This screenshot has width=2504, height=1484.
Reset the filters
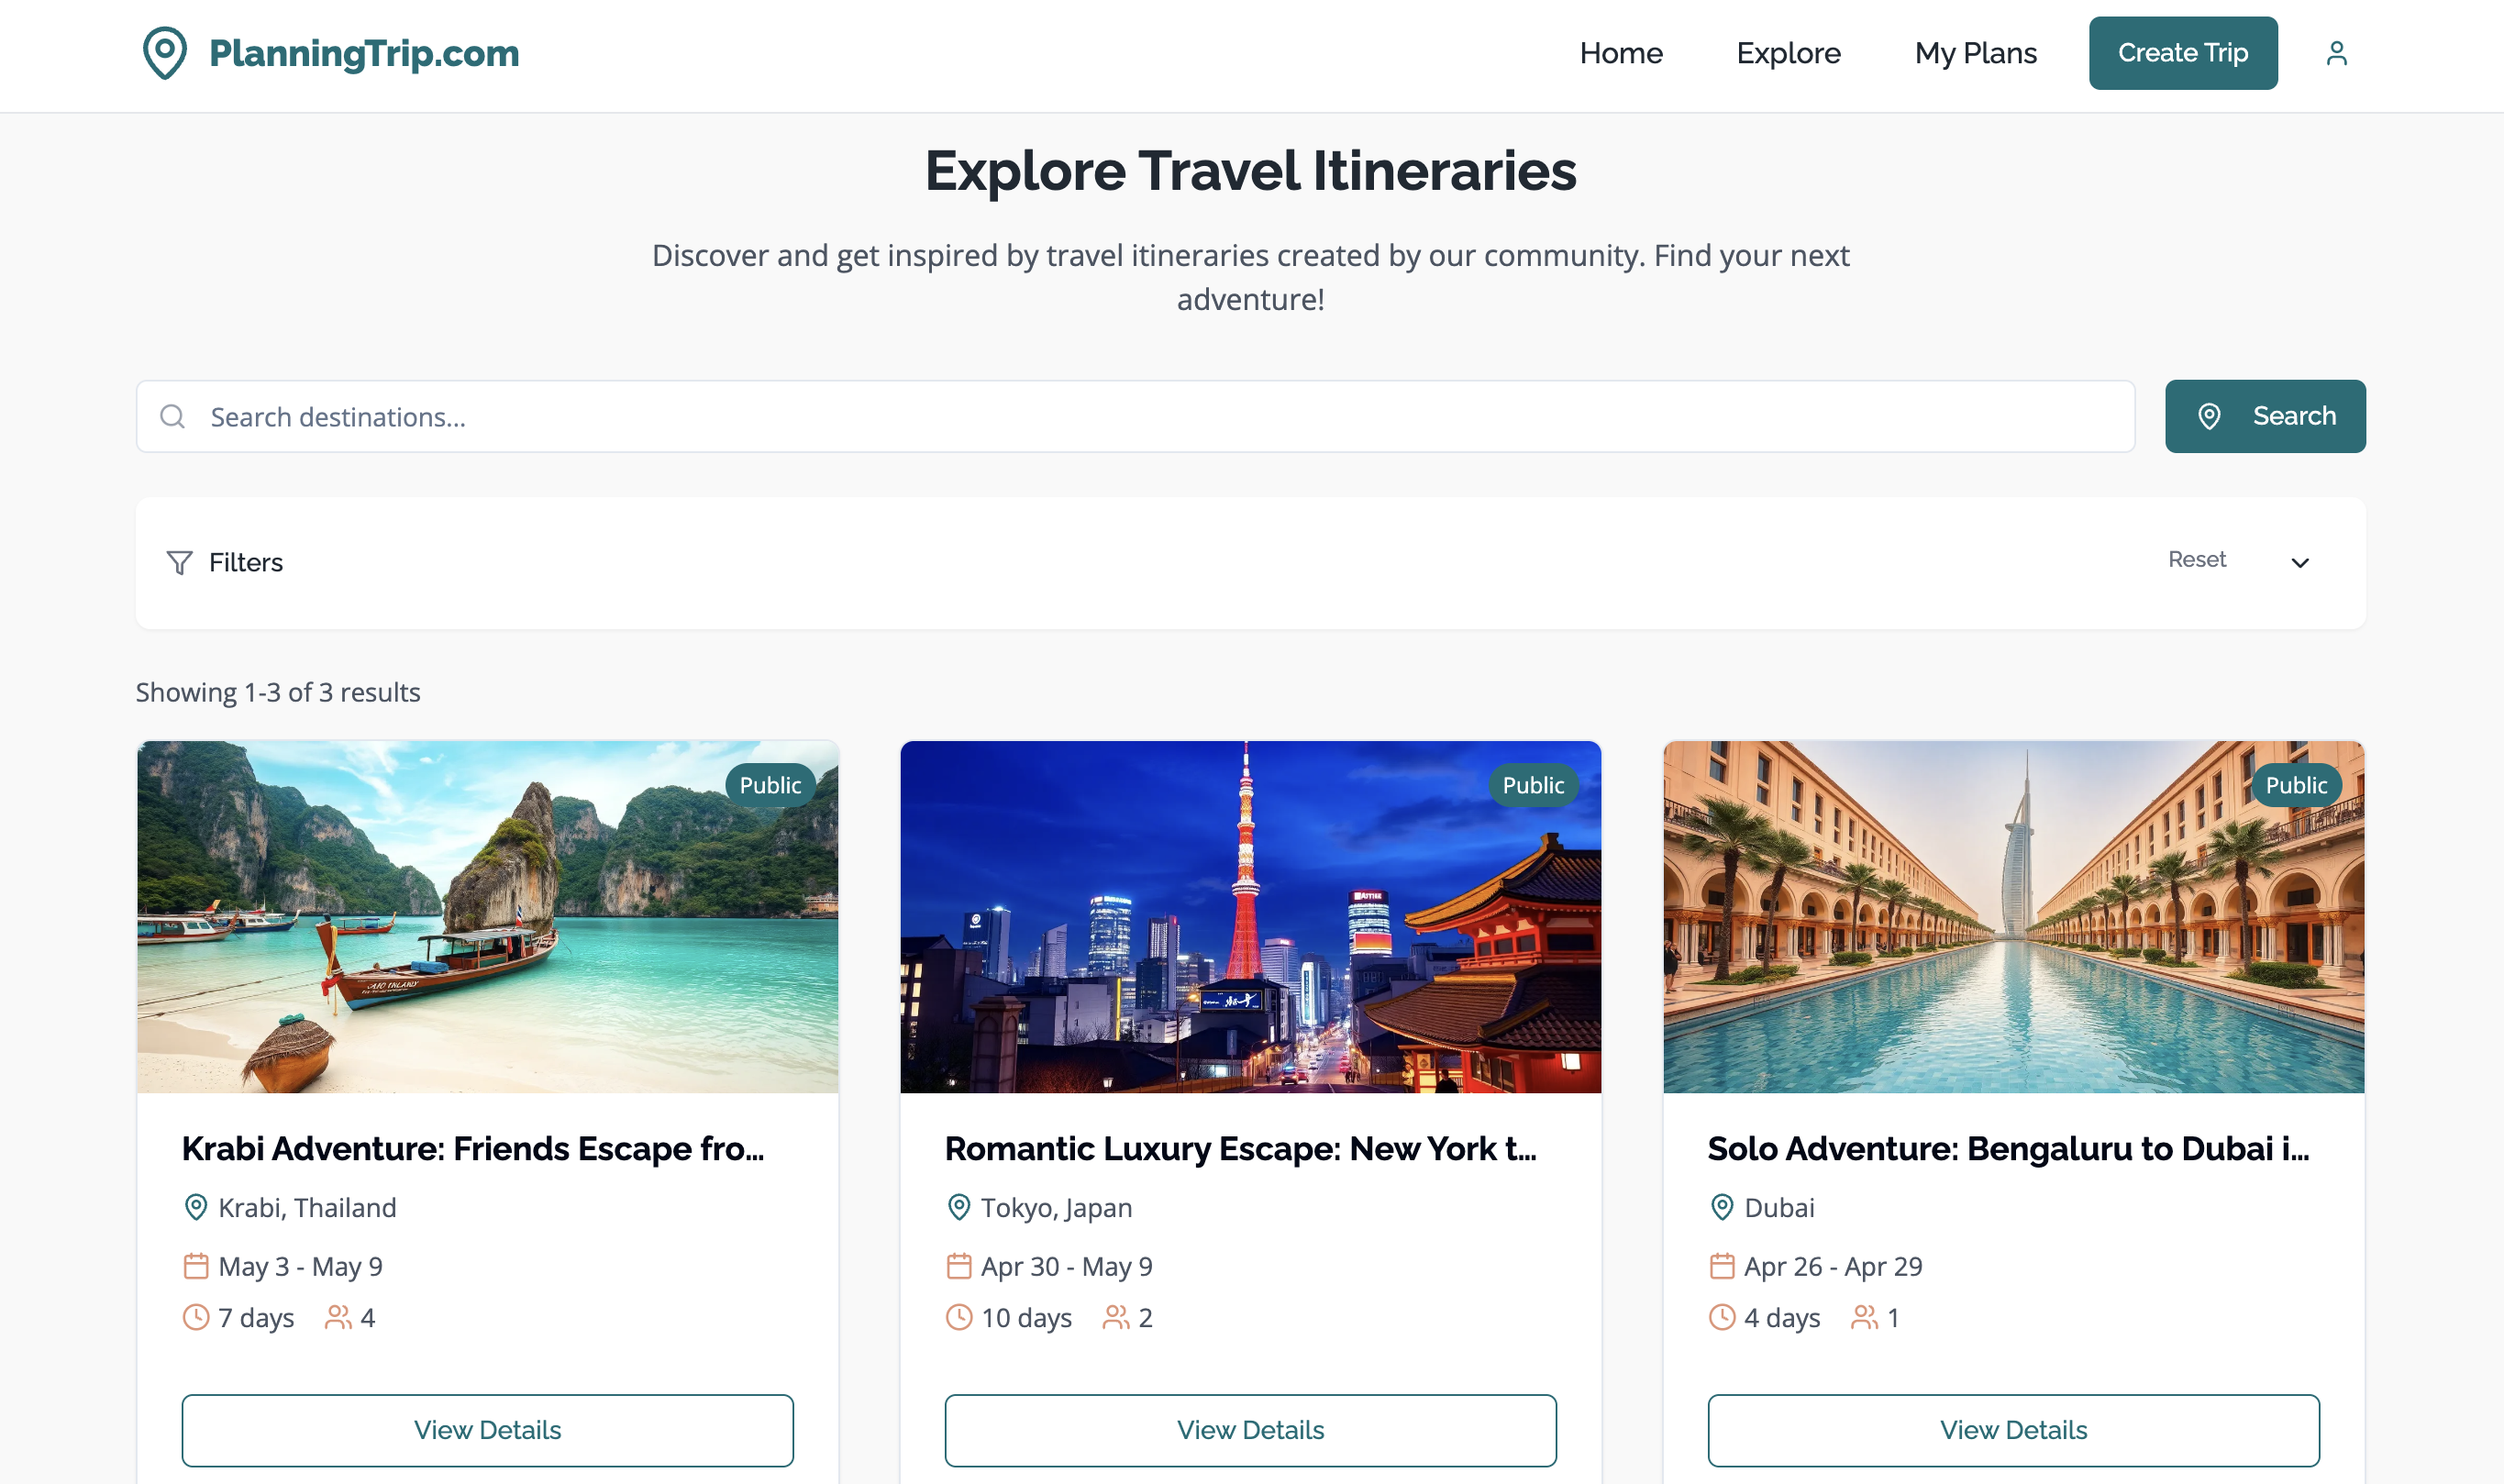tap(2197, 560)
